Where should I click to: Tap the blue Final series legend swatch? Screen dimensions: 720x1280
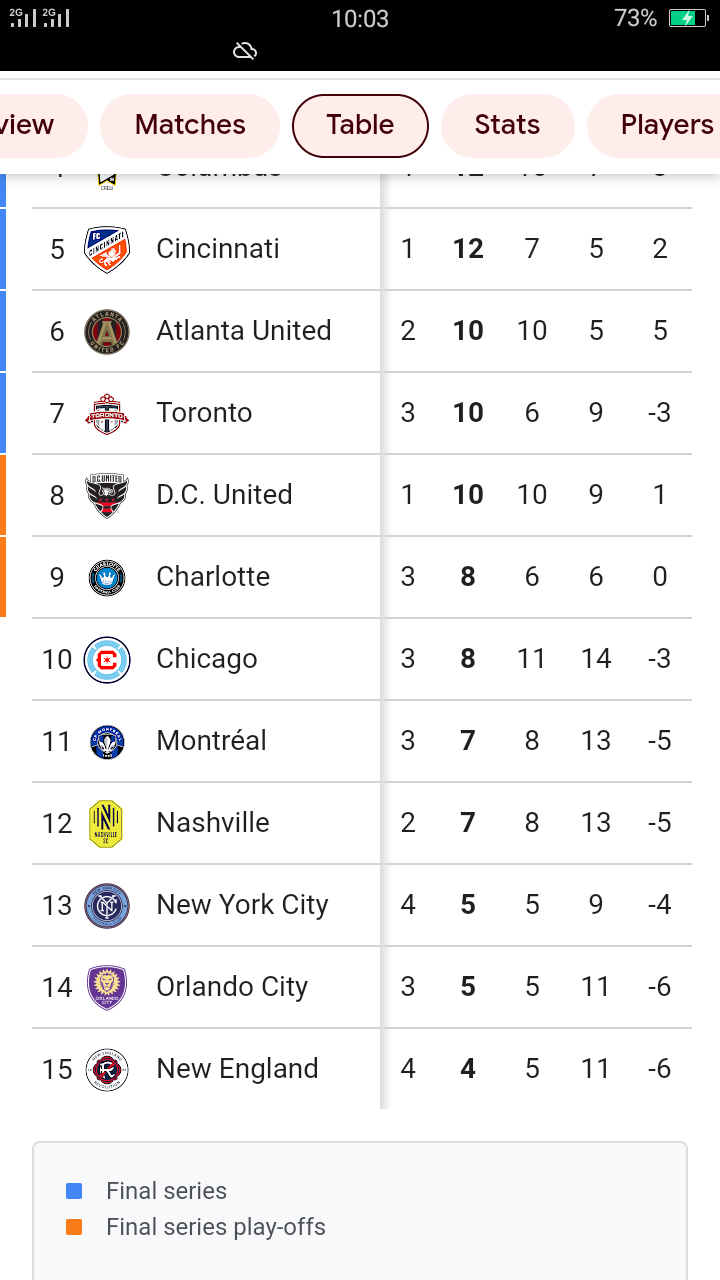click(74, 1191)
